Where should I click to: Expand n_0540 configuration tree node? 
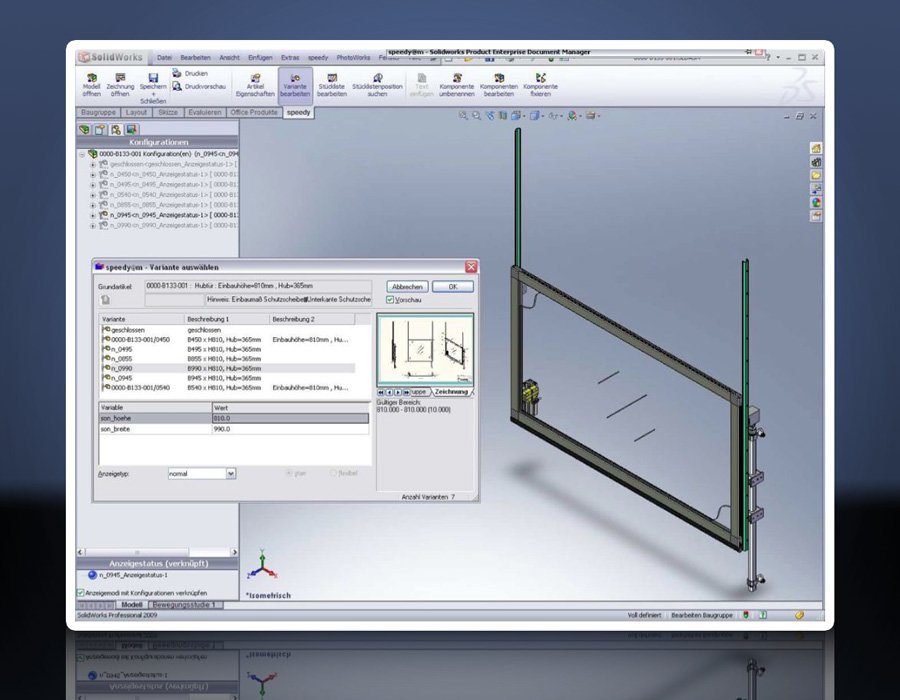(93, 195)
